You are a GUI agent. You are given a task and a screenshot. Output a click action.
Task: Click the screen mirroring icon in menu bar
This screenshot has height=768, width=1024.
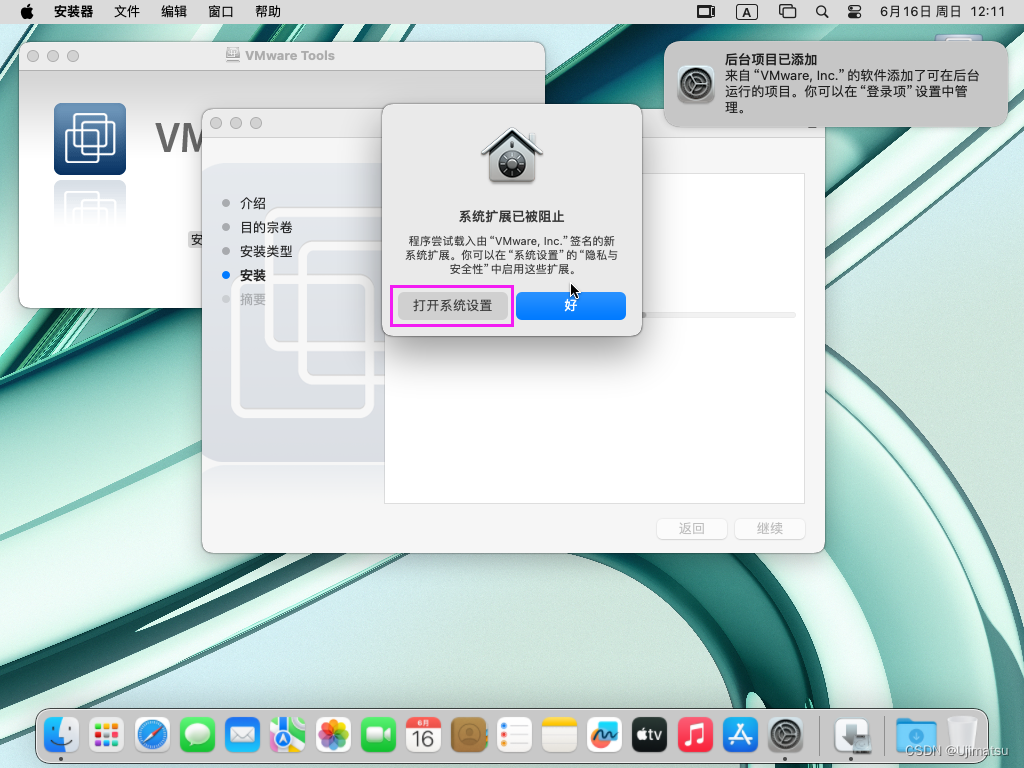click(706, 12)
